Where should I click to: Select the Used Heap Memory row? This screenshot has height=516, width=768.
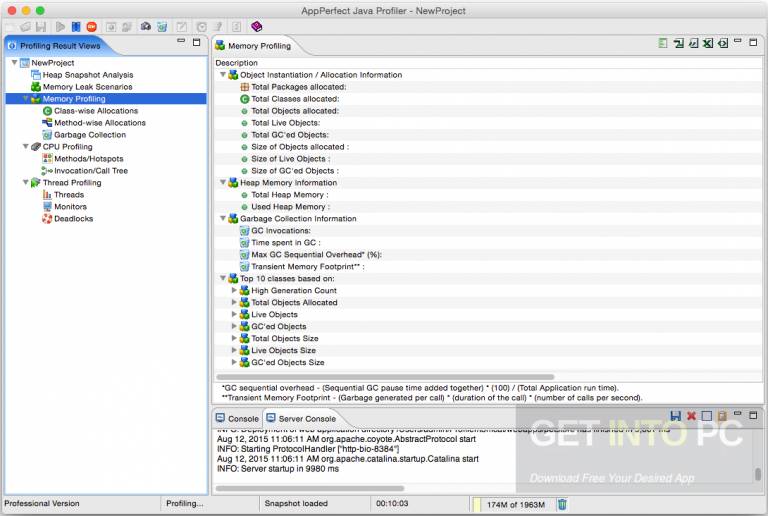487,207
